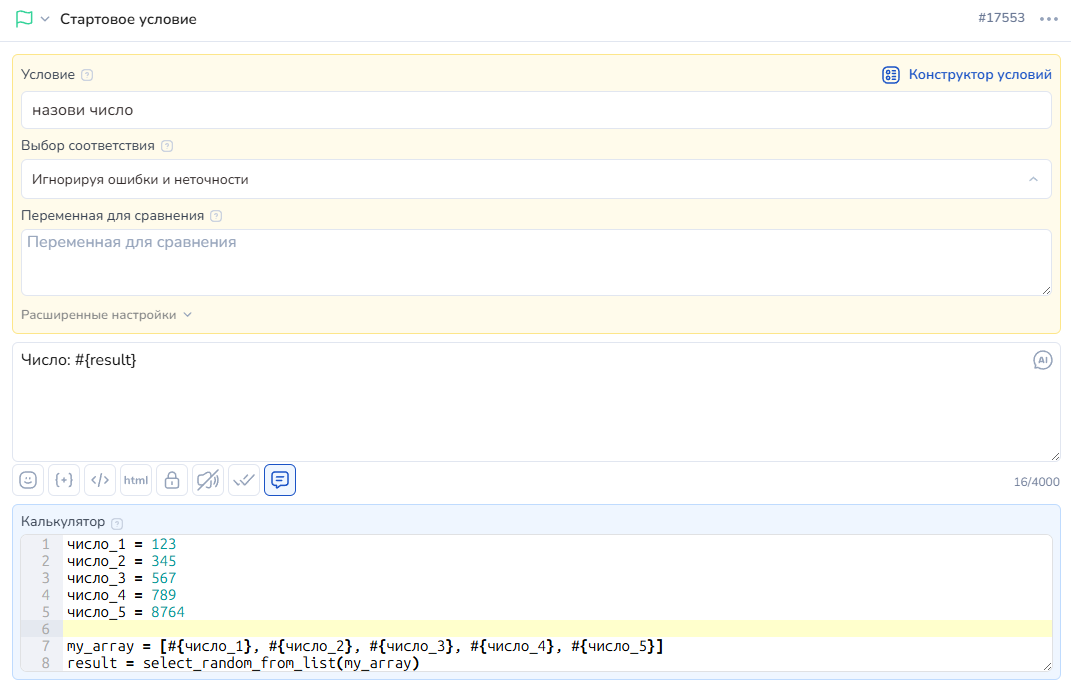This screenshot has width=1071, height=687.
Task: Toggle the padlock icon in message toolbar
Action: tap(172, 480)
